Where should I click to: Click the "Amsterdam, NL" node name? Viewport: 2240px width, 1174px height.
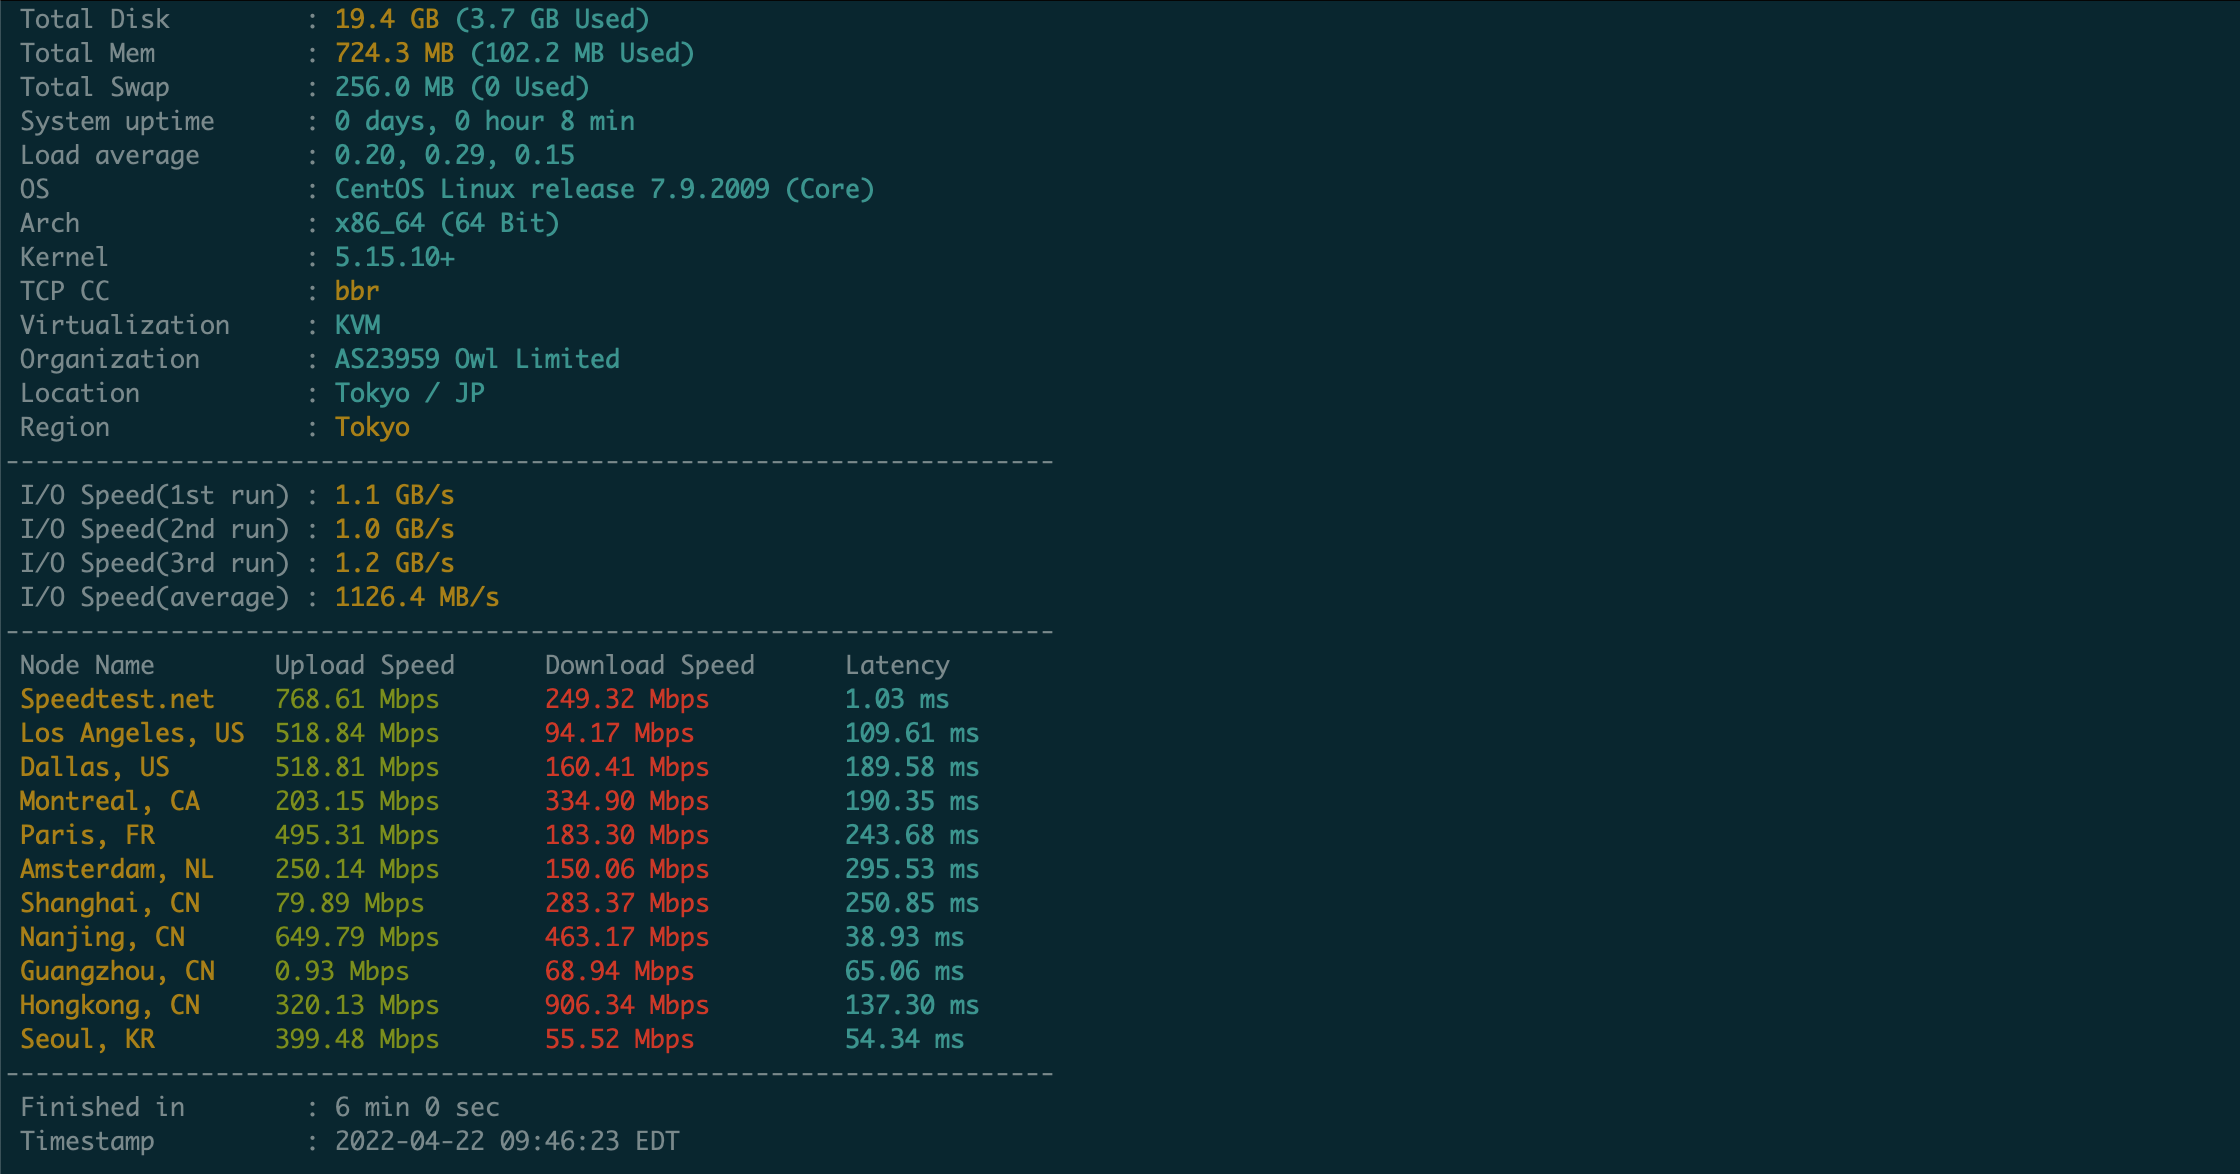[x=117, y=869]
